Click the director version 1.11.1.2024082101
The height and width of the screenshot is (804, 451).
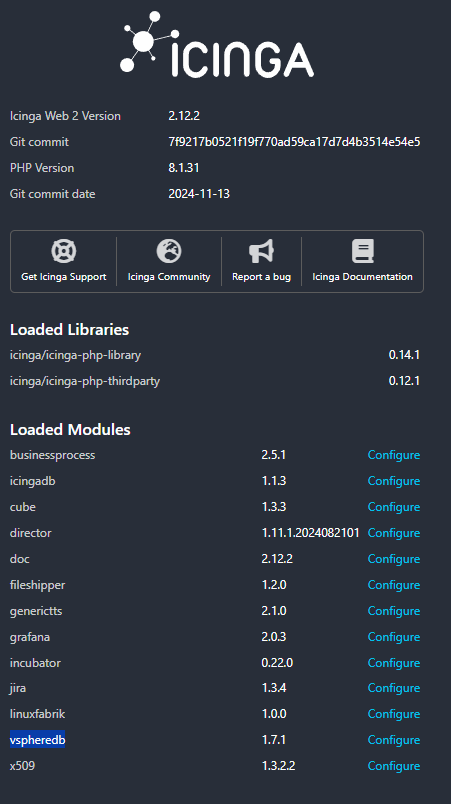311,533
